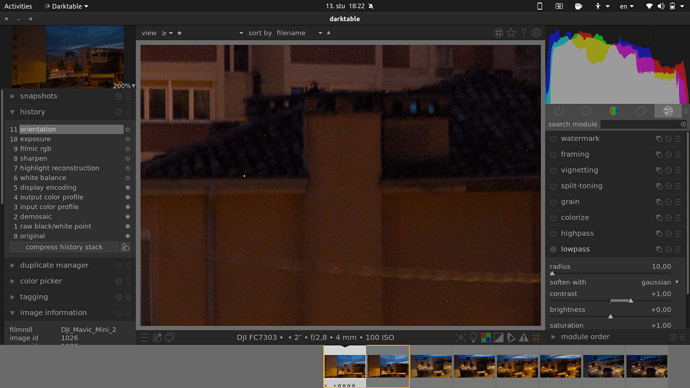This screenshot has height=388, width=690.
Task: Select the second filmstrip thumbnail
Action: tap(388, 366)
